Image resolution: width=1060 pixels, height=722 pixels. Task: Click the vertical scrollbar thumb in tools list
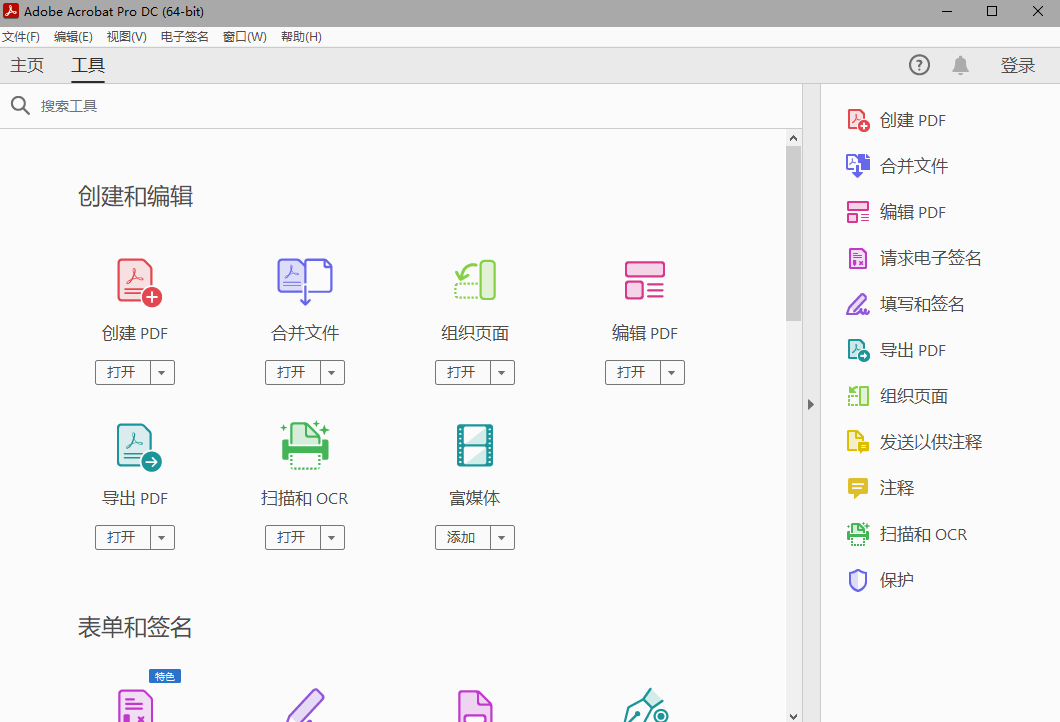793,233
